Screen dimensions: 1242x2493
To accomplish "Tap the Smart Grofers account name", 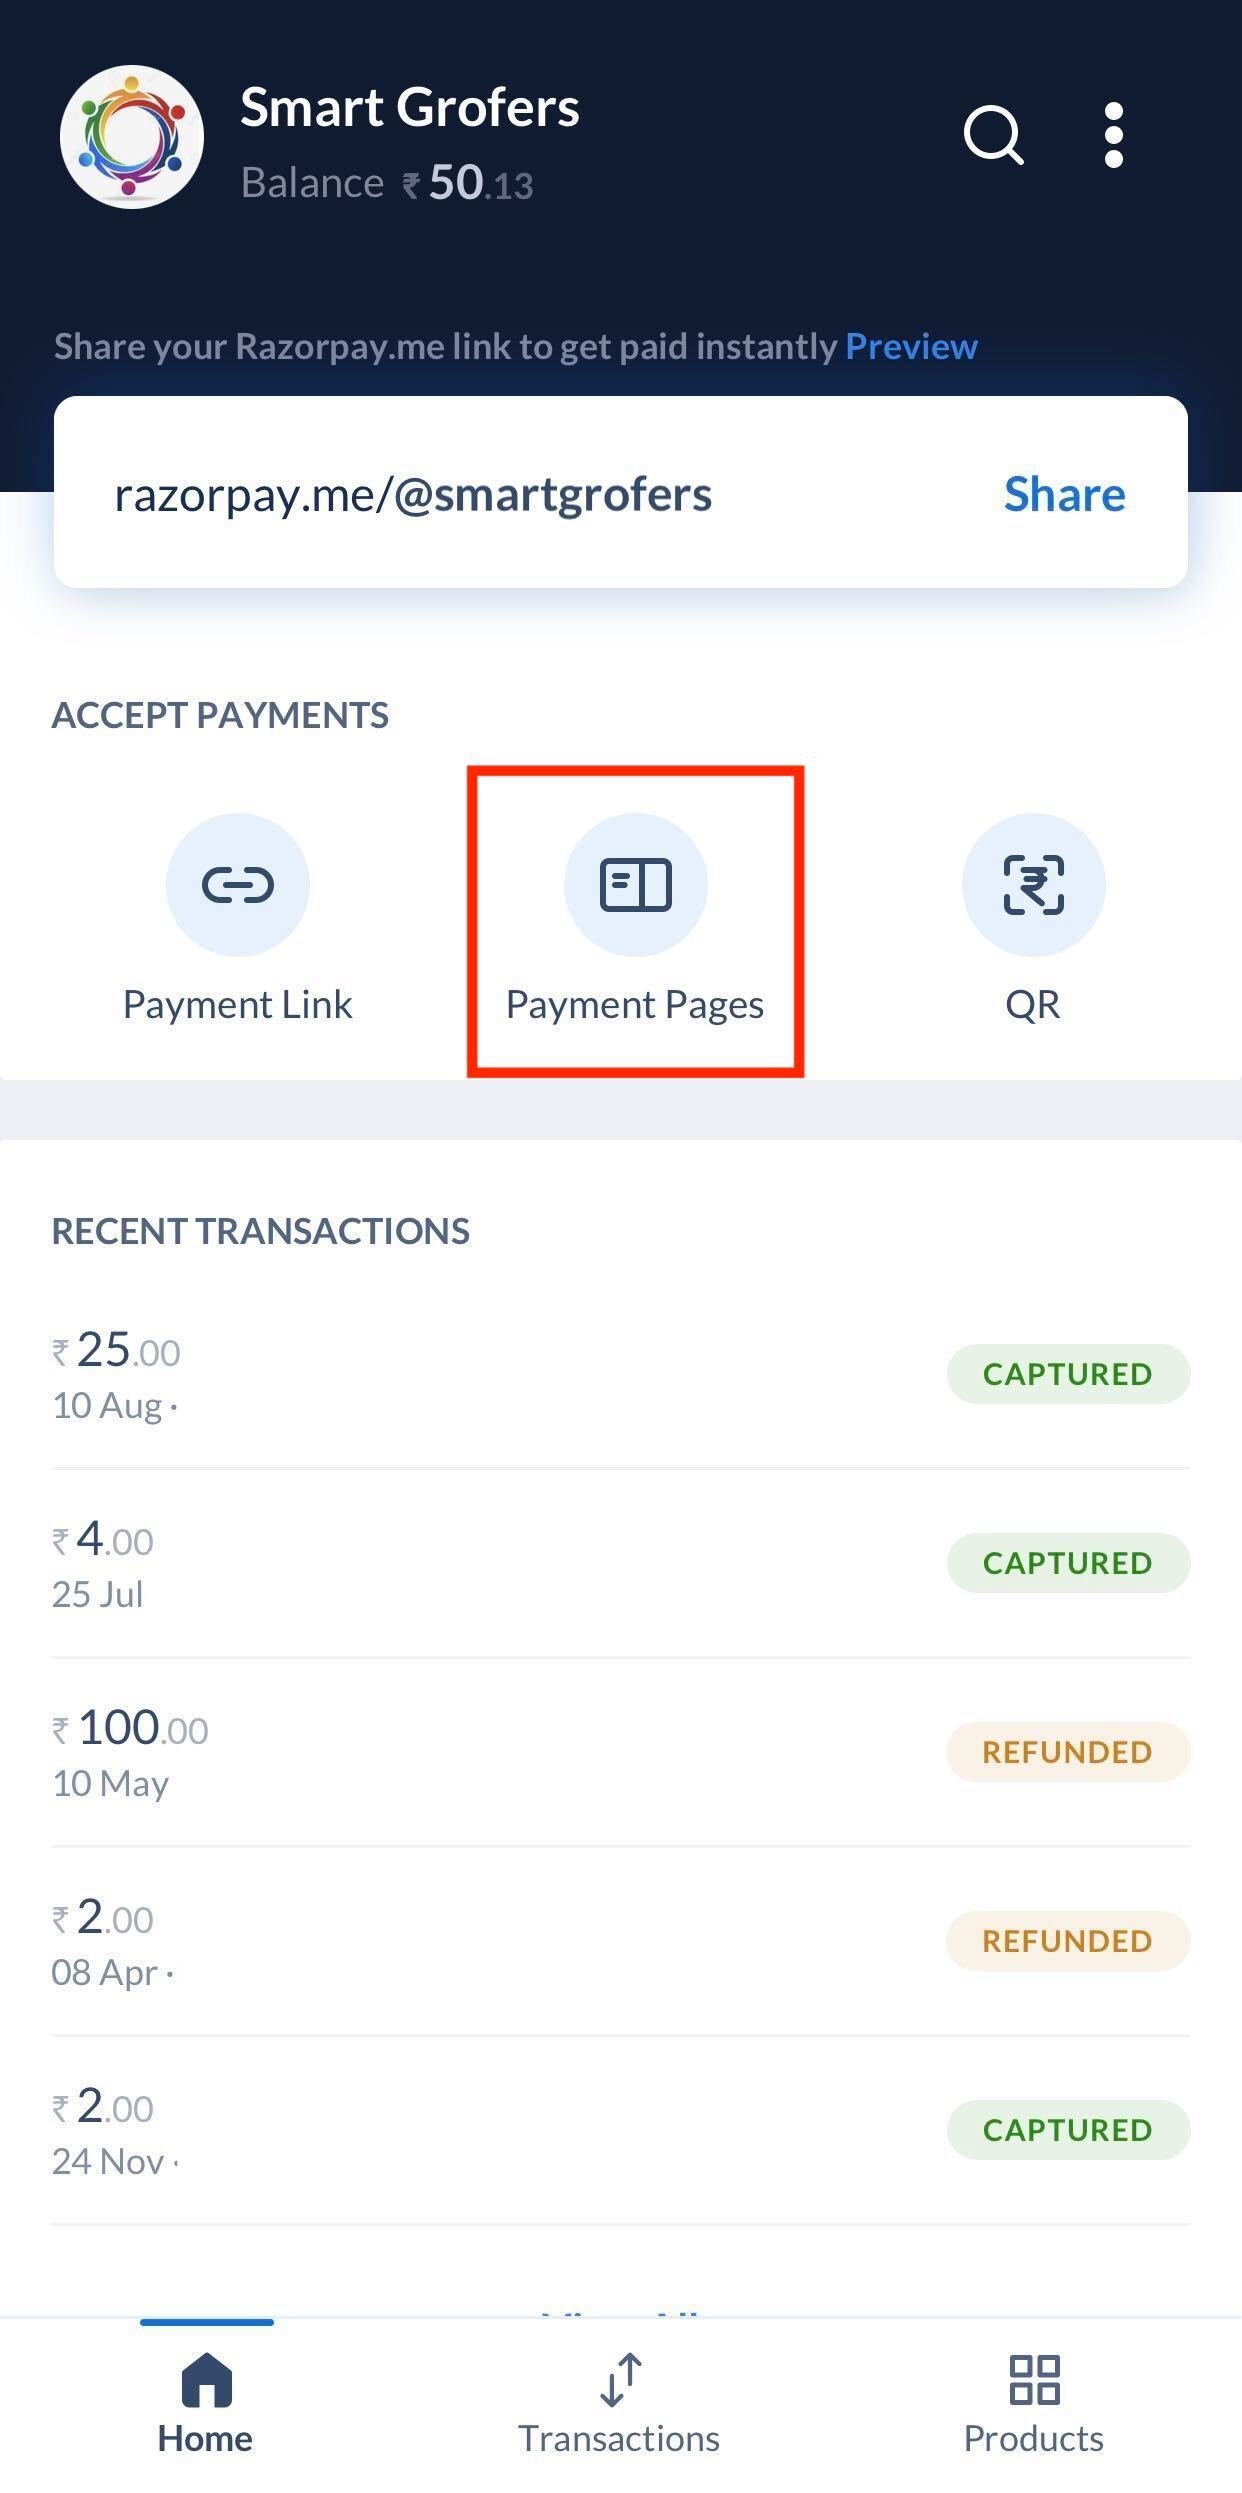I will pyautogui.click(x=410, y=108).
